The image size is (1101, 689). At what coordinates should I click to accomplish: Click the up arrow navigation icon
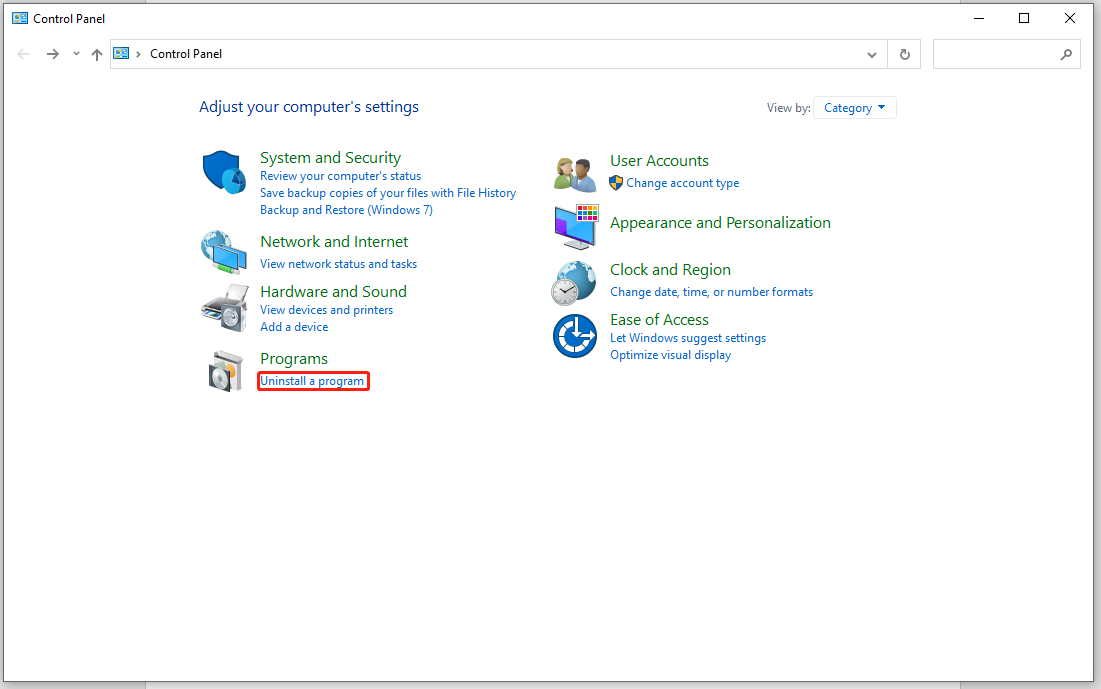pos(96,54)
